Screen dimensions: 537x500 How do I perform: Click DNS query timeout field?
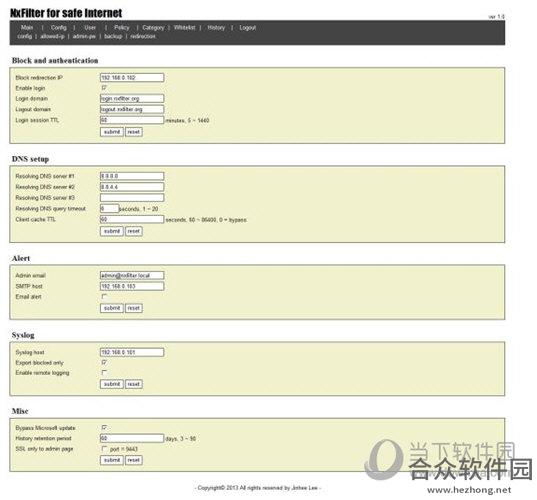pos(109,209)
